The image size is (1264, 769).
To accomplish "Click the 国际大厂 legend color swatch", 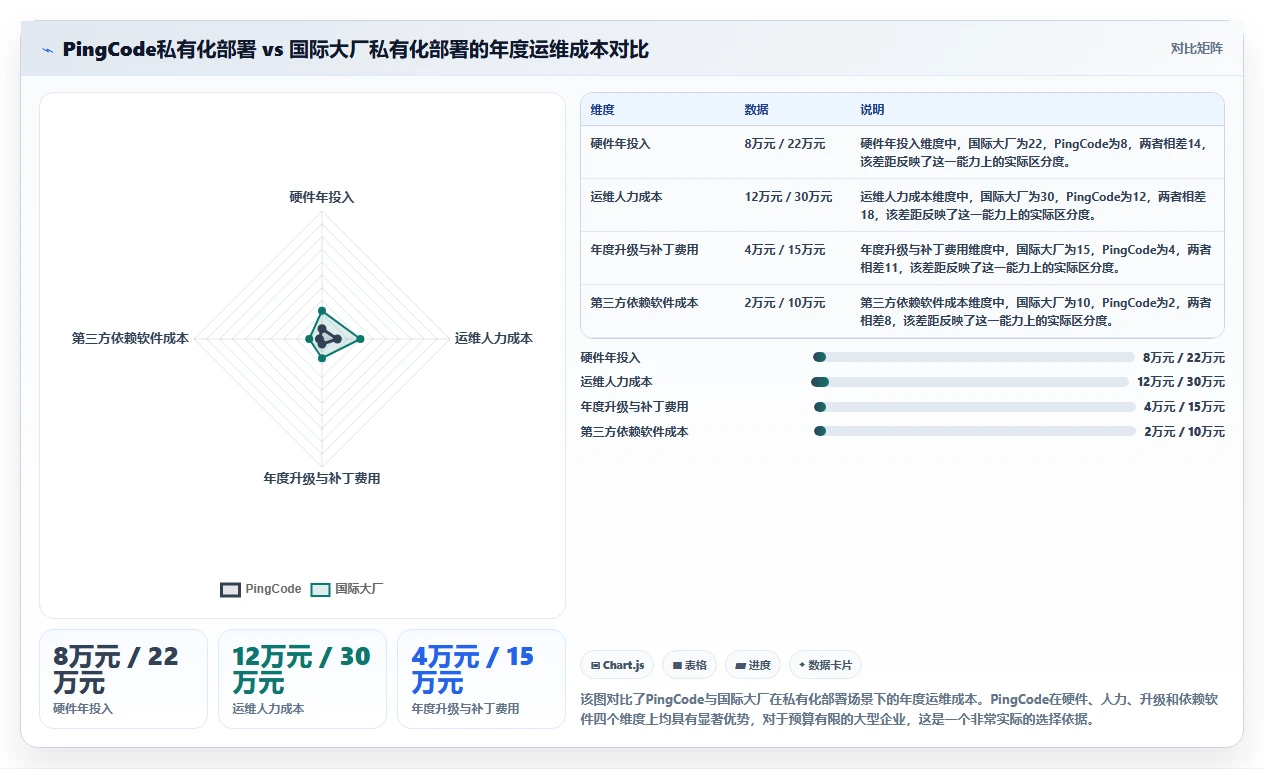I will (320, 589).
